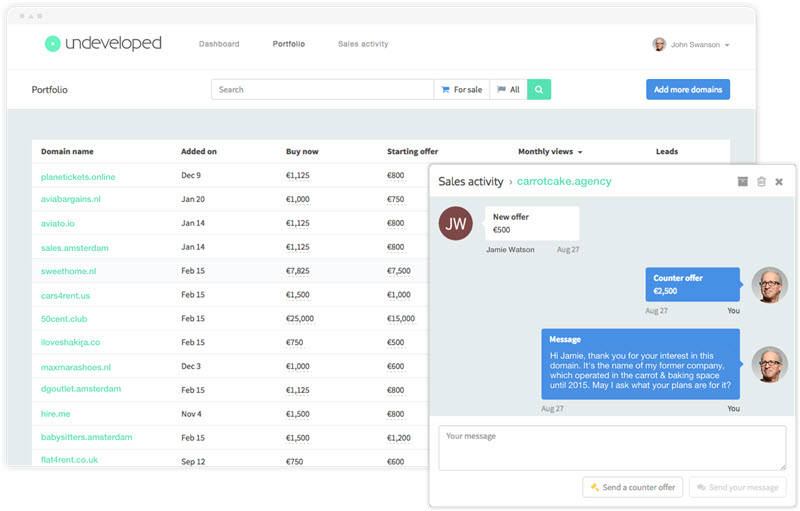
Task: Toggle the For sale filter
Action: coord(462,89)
